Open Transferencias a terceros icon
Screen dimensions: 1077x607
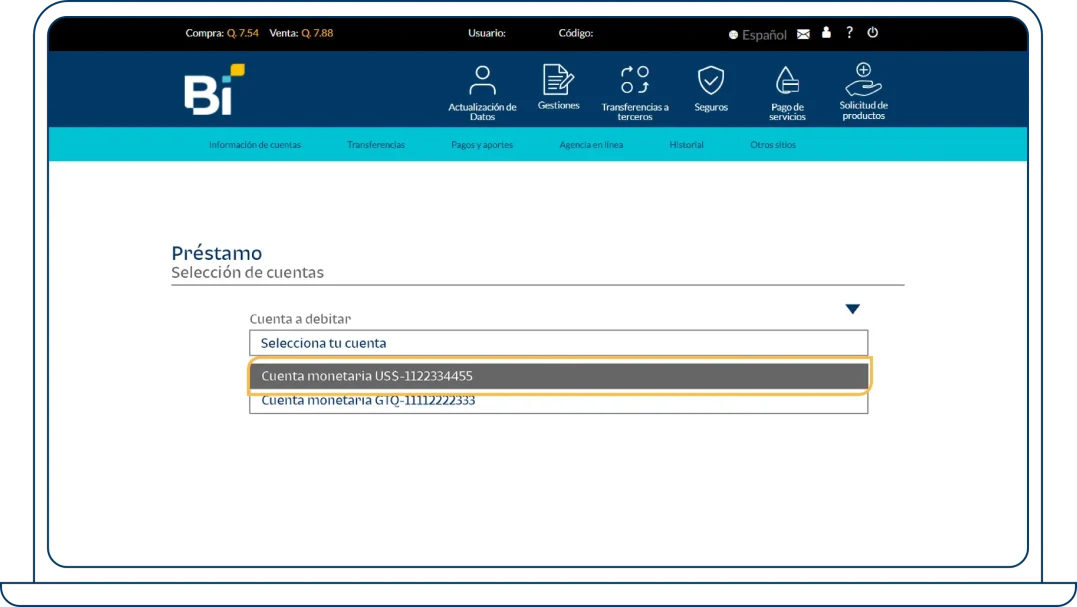(x=635, y=81)
